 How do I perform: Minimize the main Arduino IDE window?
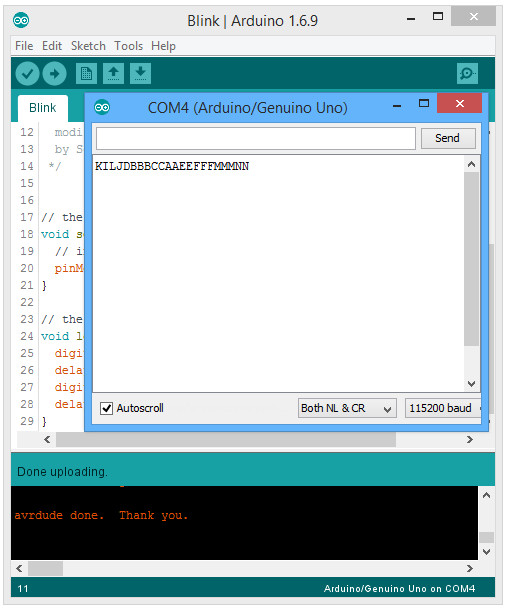[x=411, y=19]
